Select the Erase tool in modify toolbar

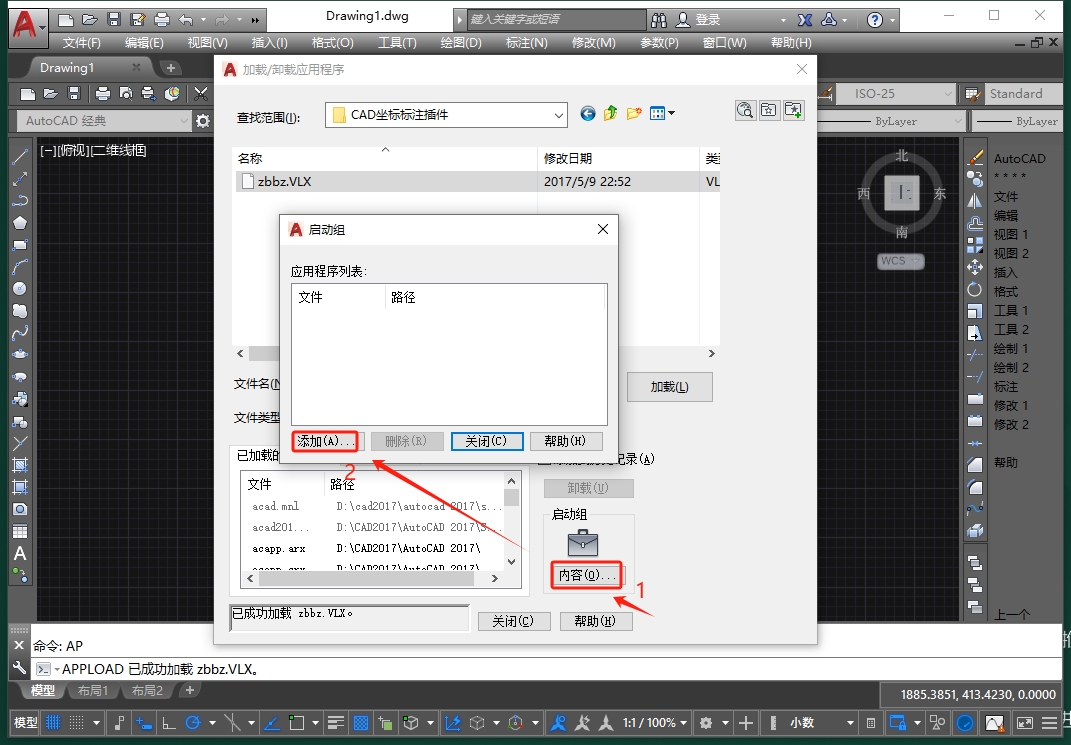pos(975,158)
